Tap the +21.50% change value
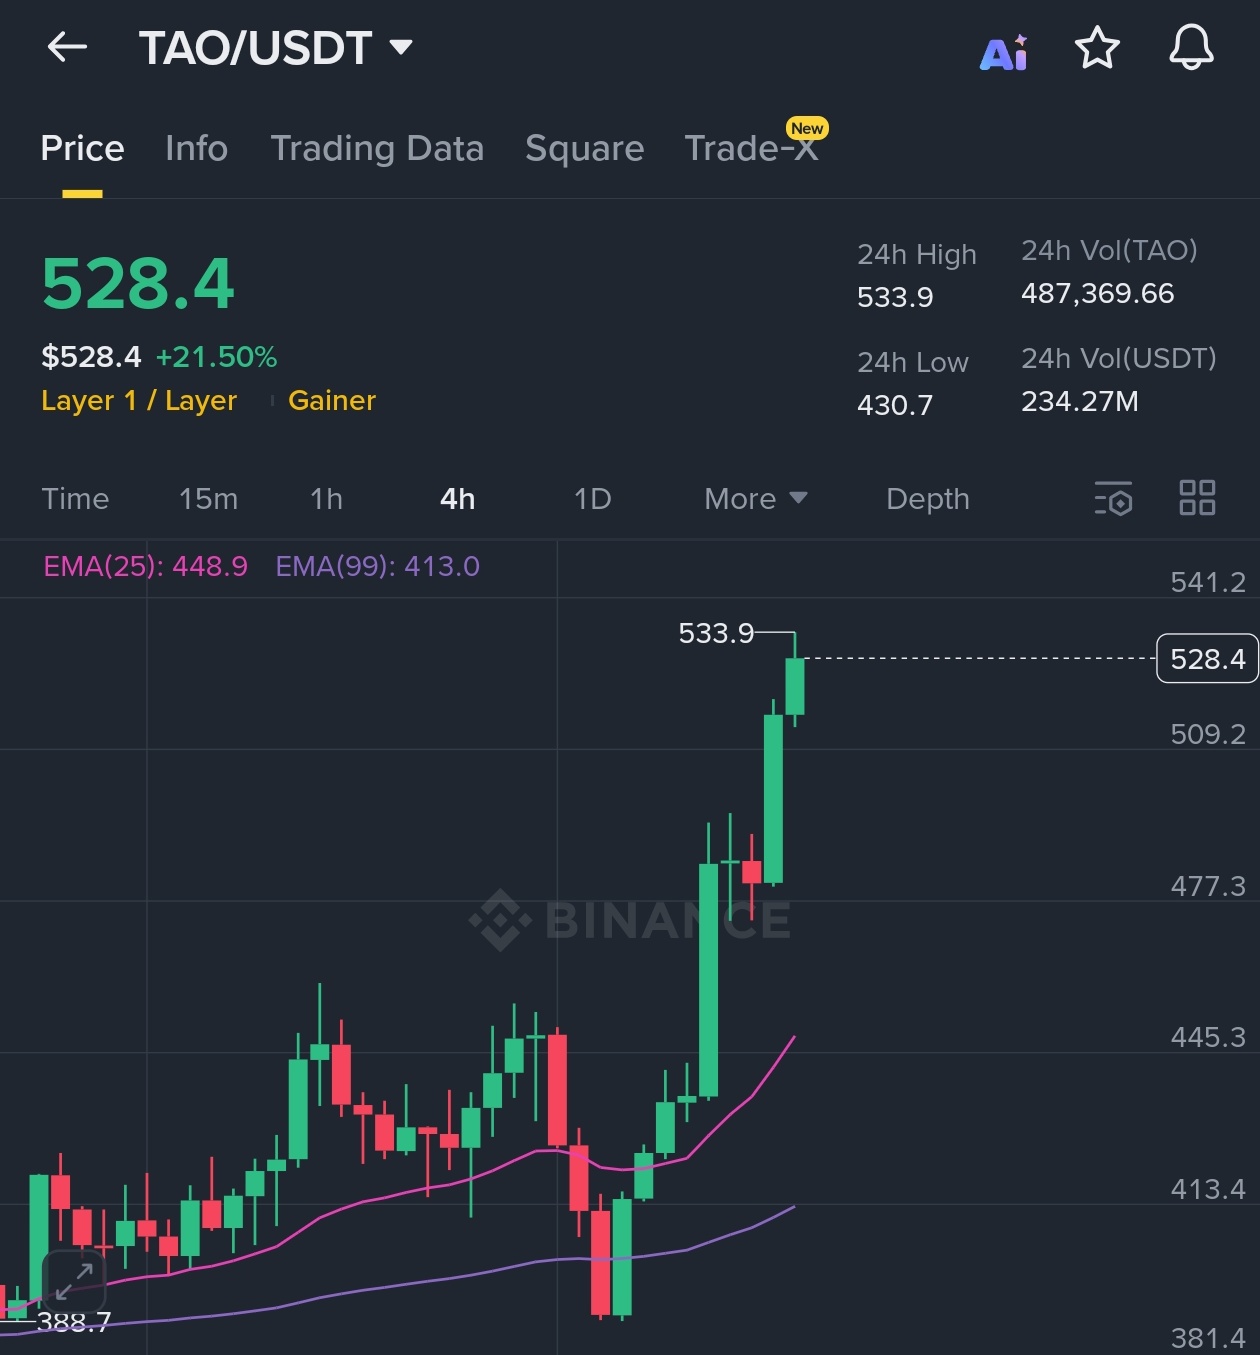This screenshot has height=1355, width=1260. (x=216, y=357)
